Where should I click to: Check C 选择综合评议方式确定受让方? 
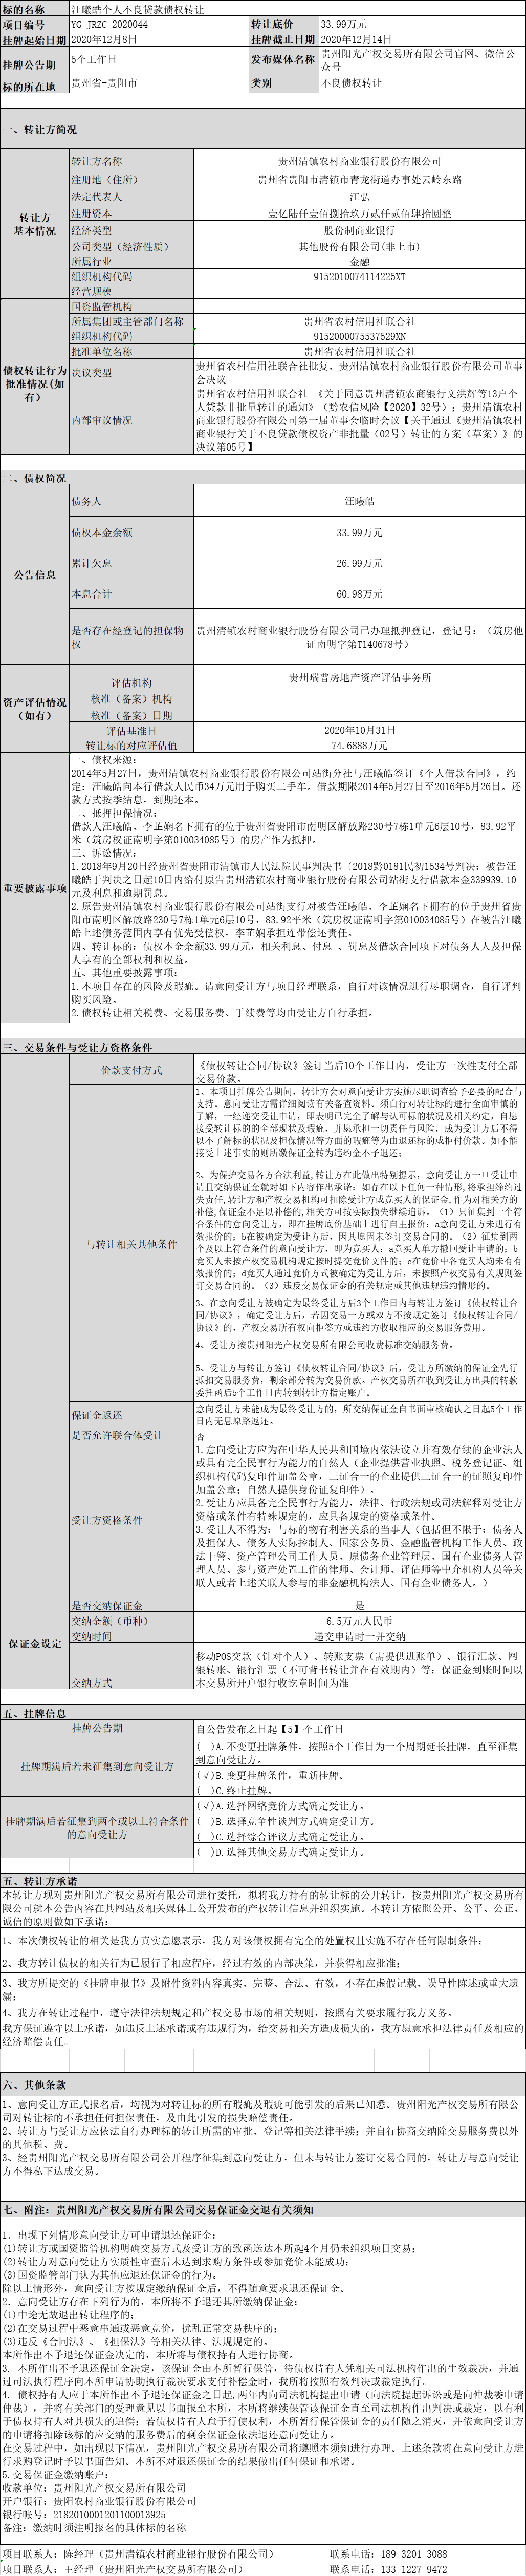click(204, 1837)
